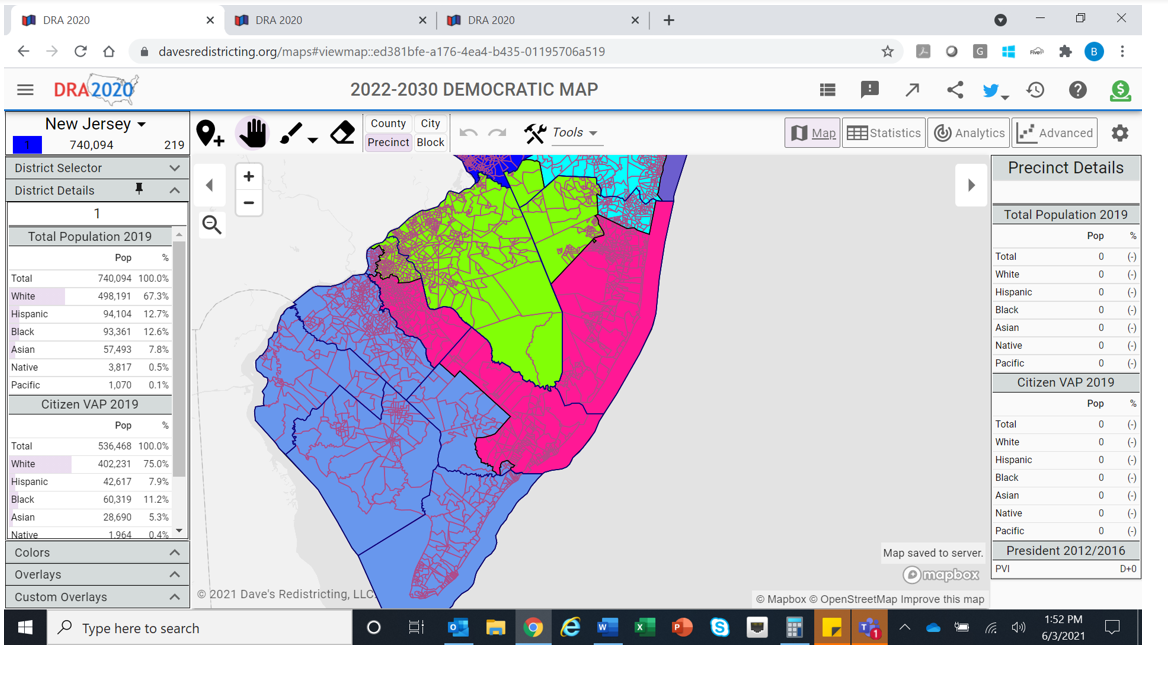
Task: Expand the District Selector panel
Action: pos(97,168)
